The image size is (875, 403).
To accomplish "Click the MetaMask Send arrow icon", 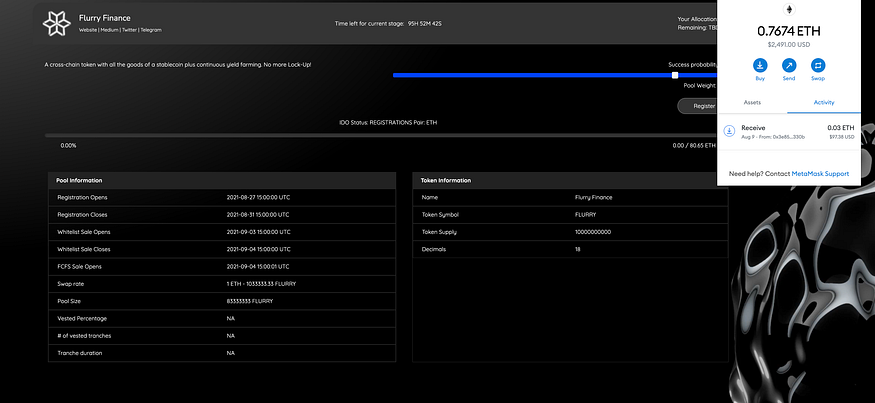I will 789,65.
